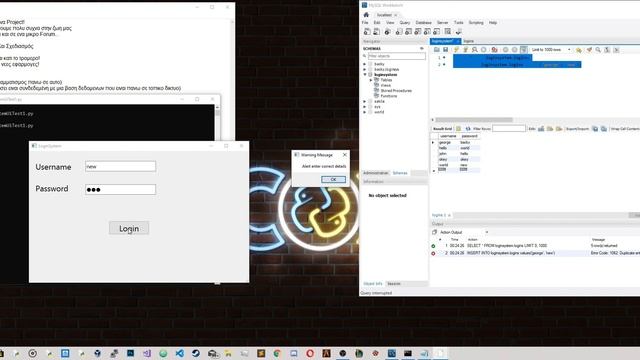The height and width of the screenshot is (360, 640).
Task: Open the File menu
Action: pyautogui.click(x=365, y=22)
